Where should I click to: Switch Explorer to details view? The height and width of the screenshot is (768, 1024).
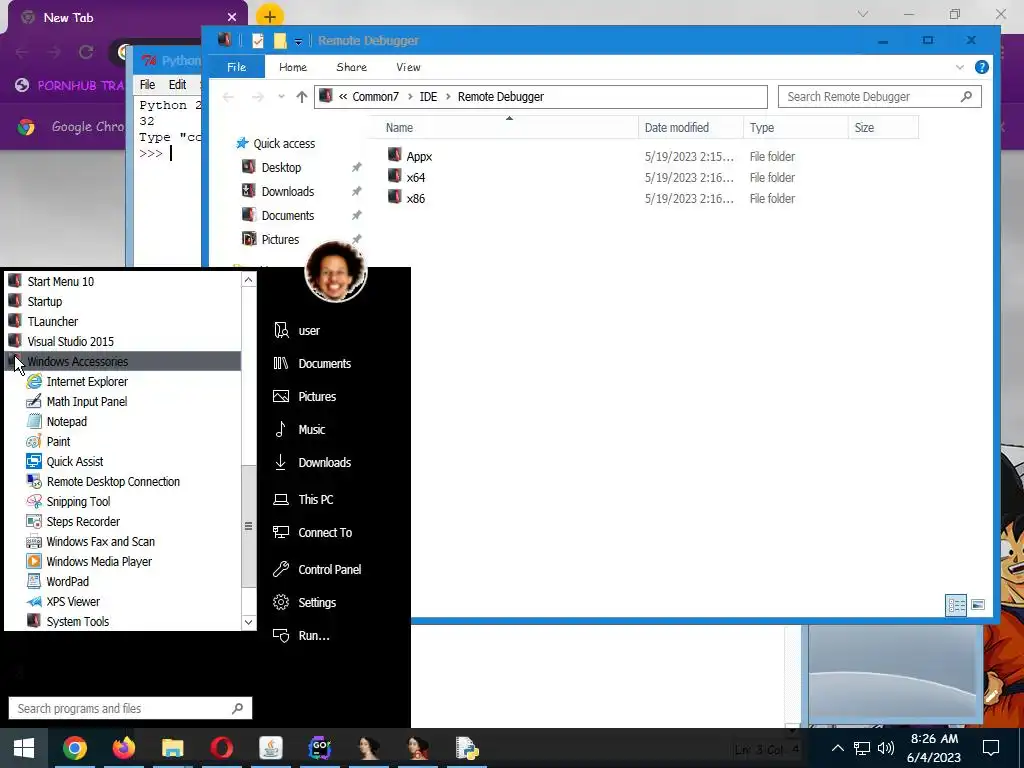coord(956,605)
